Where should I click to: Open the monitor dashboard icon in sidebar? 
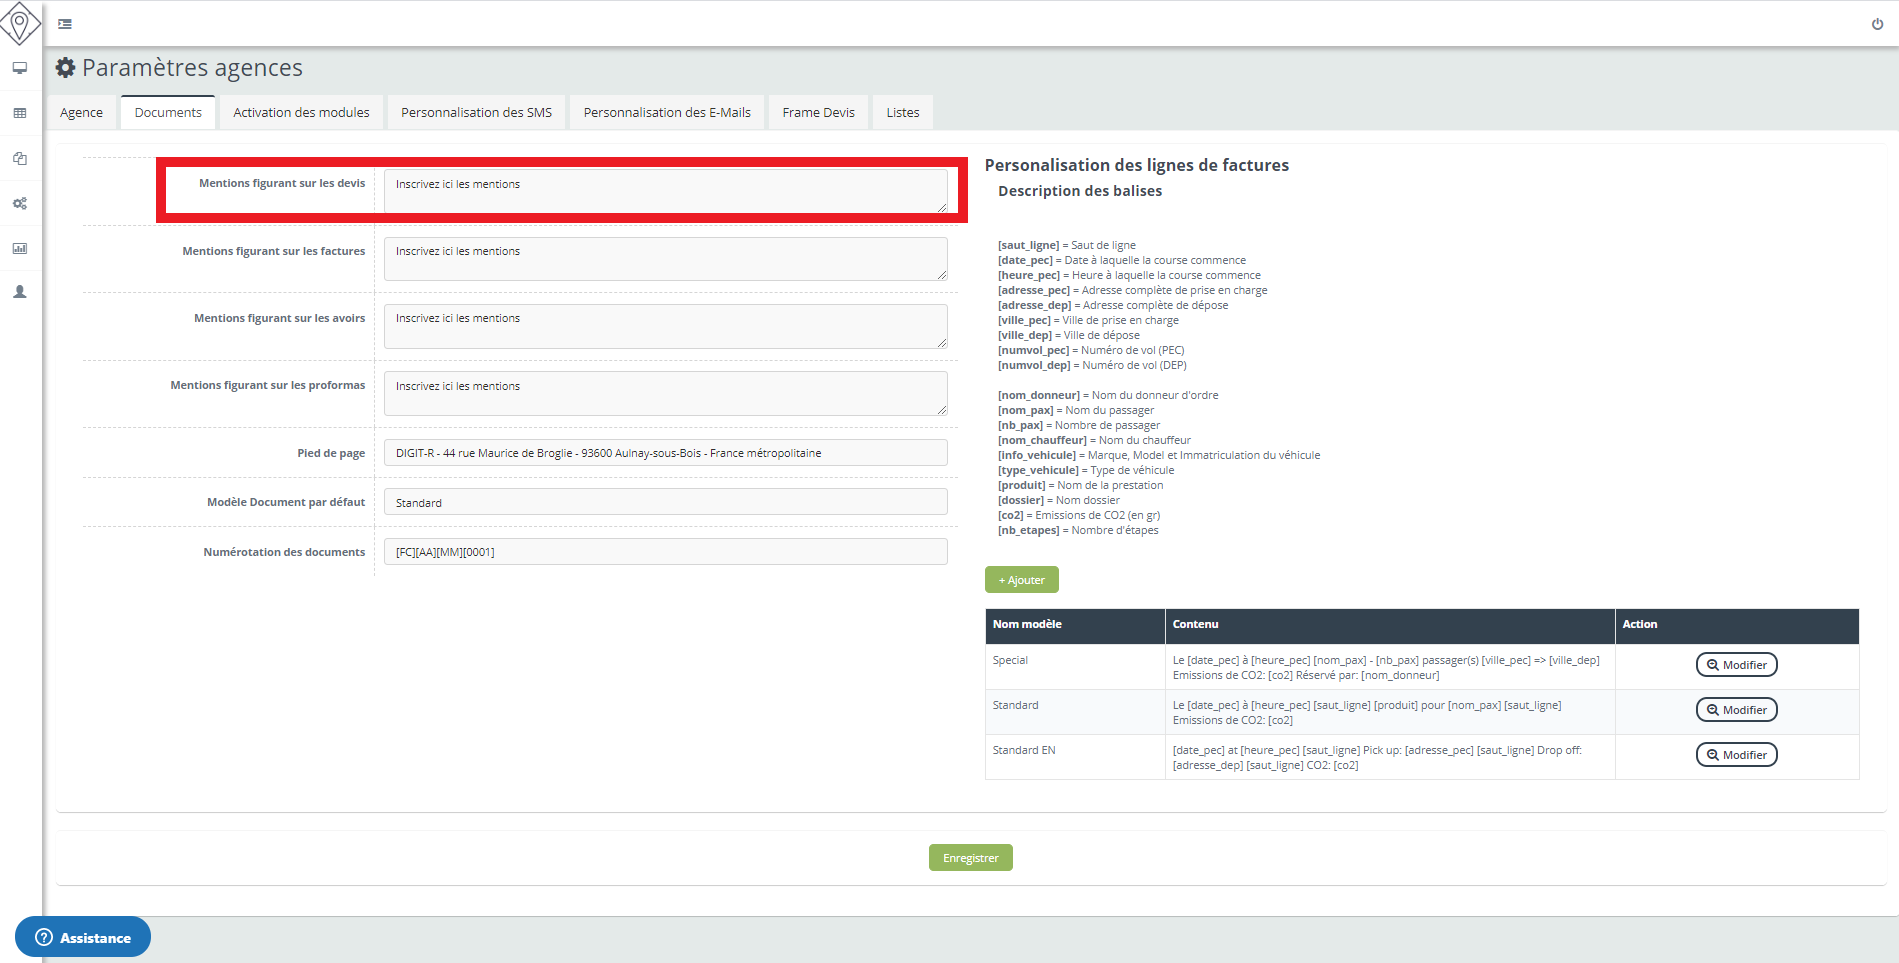[19, 69]
